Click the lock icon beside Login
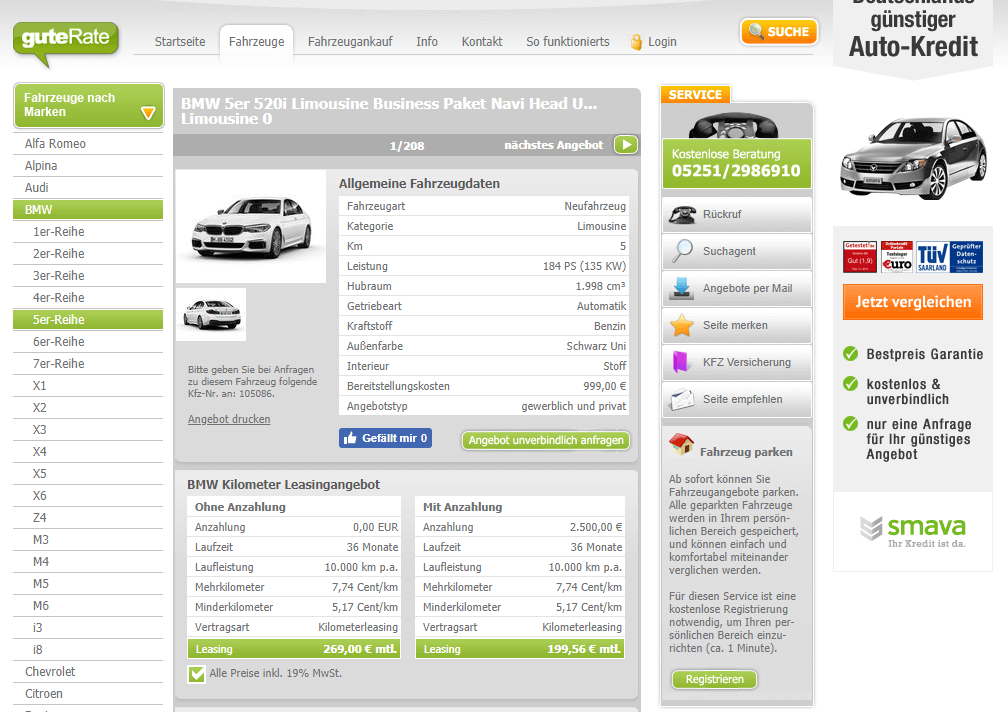 coord(636,42)
